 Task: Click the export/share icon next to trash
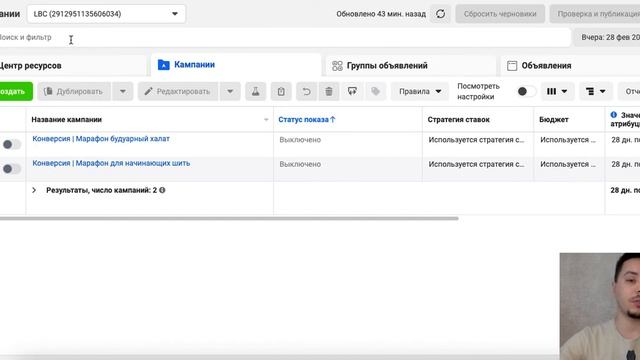coord(352,91)
